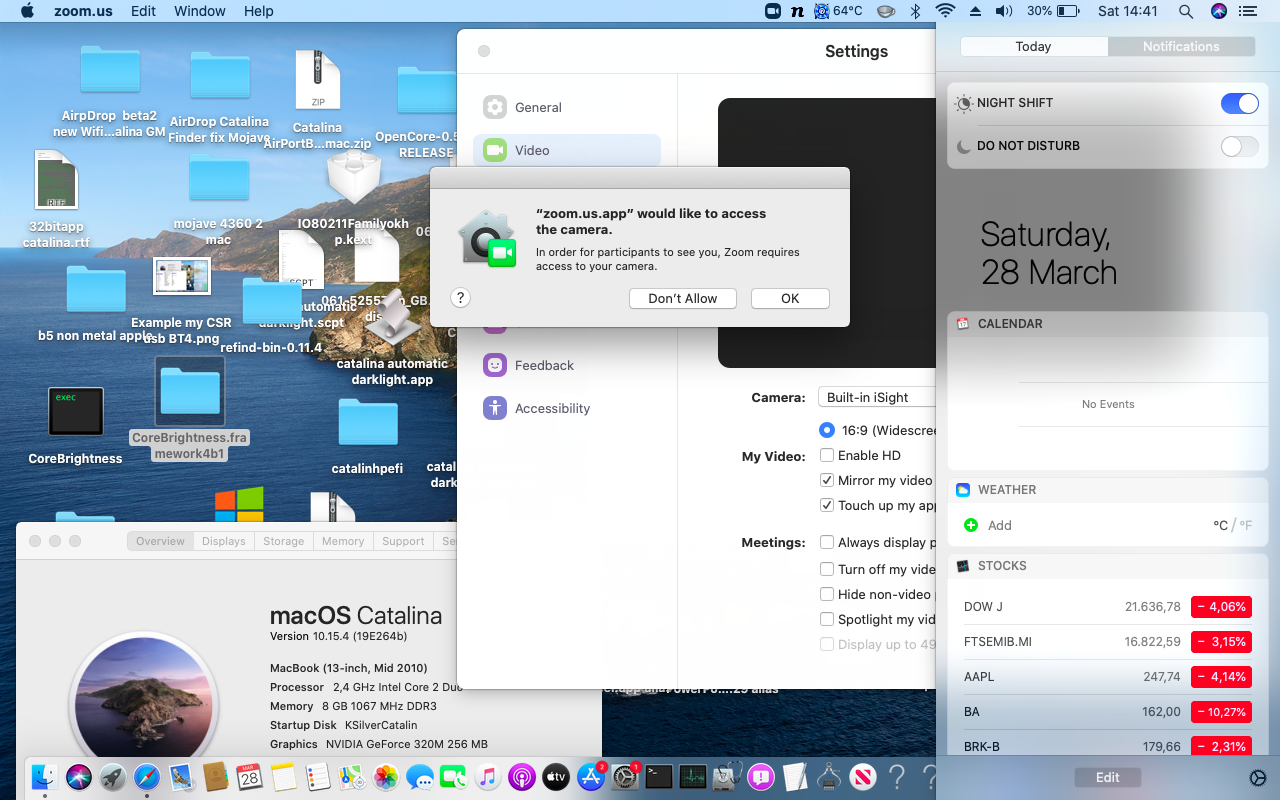Open Apple TV app in dock
Viewport: 1280px width, 800px height.
coord(556,777)
